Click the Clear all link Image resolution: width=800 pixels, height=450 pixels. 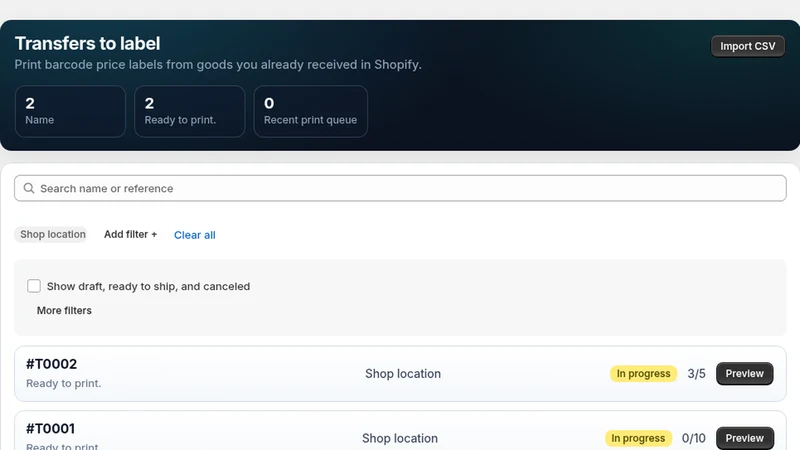(194, 235)
